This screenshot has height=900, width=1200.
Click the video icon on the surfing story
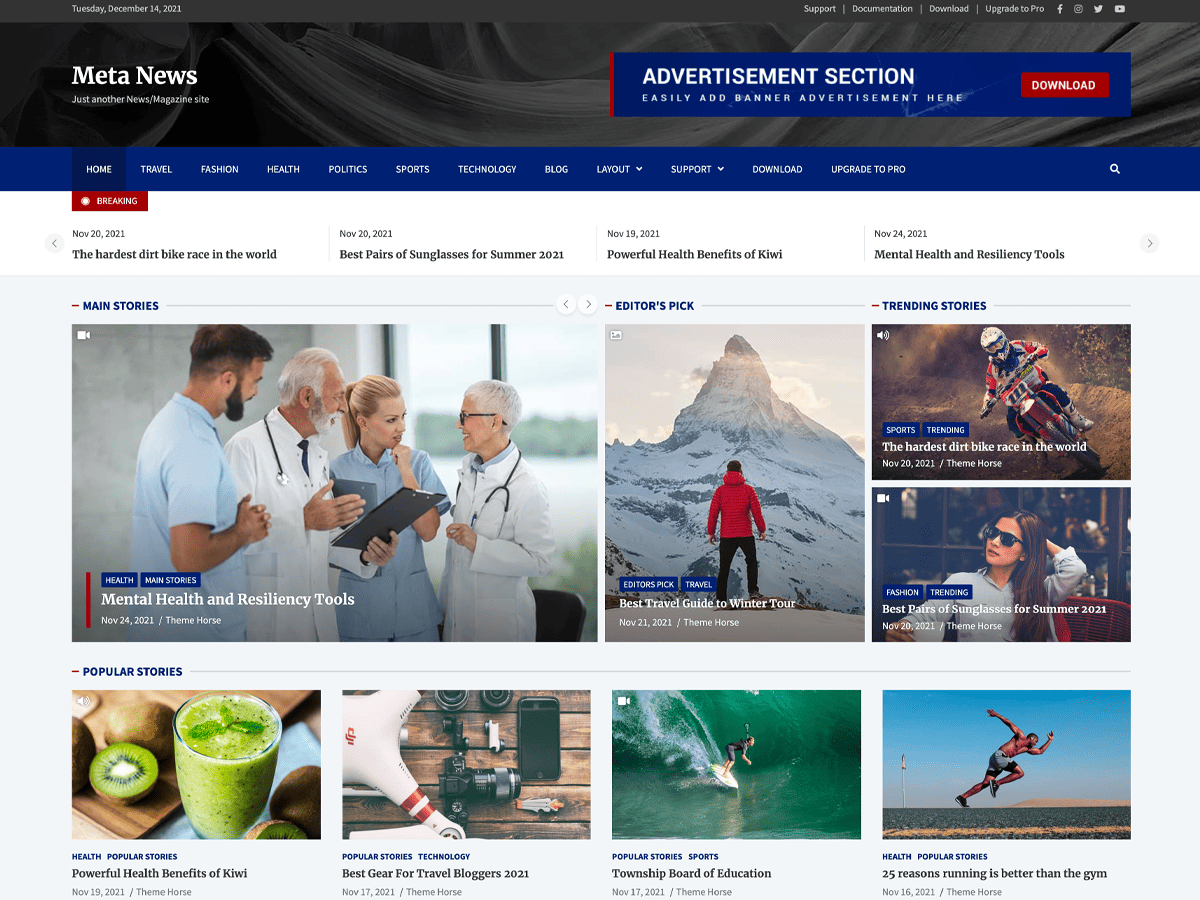[624, 701]
